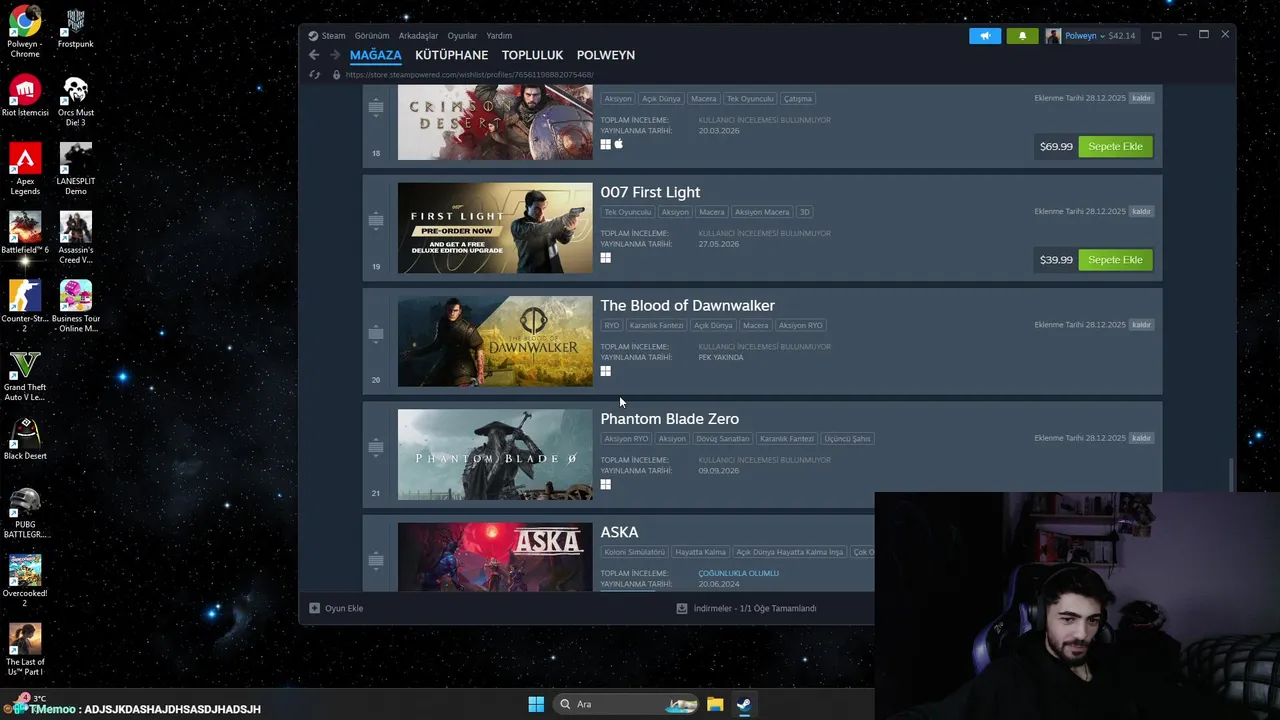The width and height of the screenshot is (1280, 720).
Task: Click the Dövüş Sanatları tag on Phantom Blade Zero
Action: tap(722, 439)
